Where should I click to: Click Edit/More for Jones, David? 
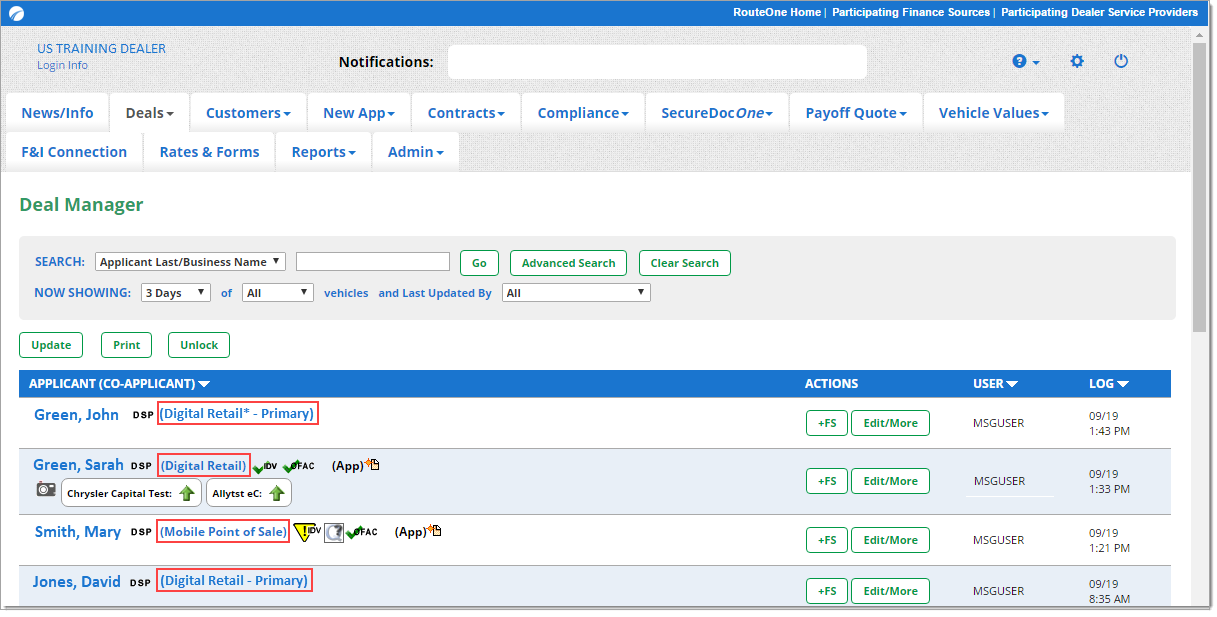point(890,591)
